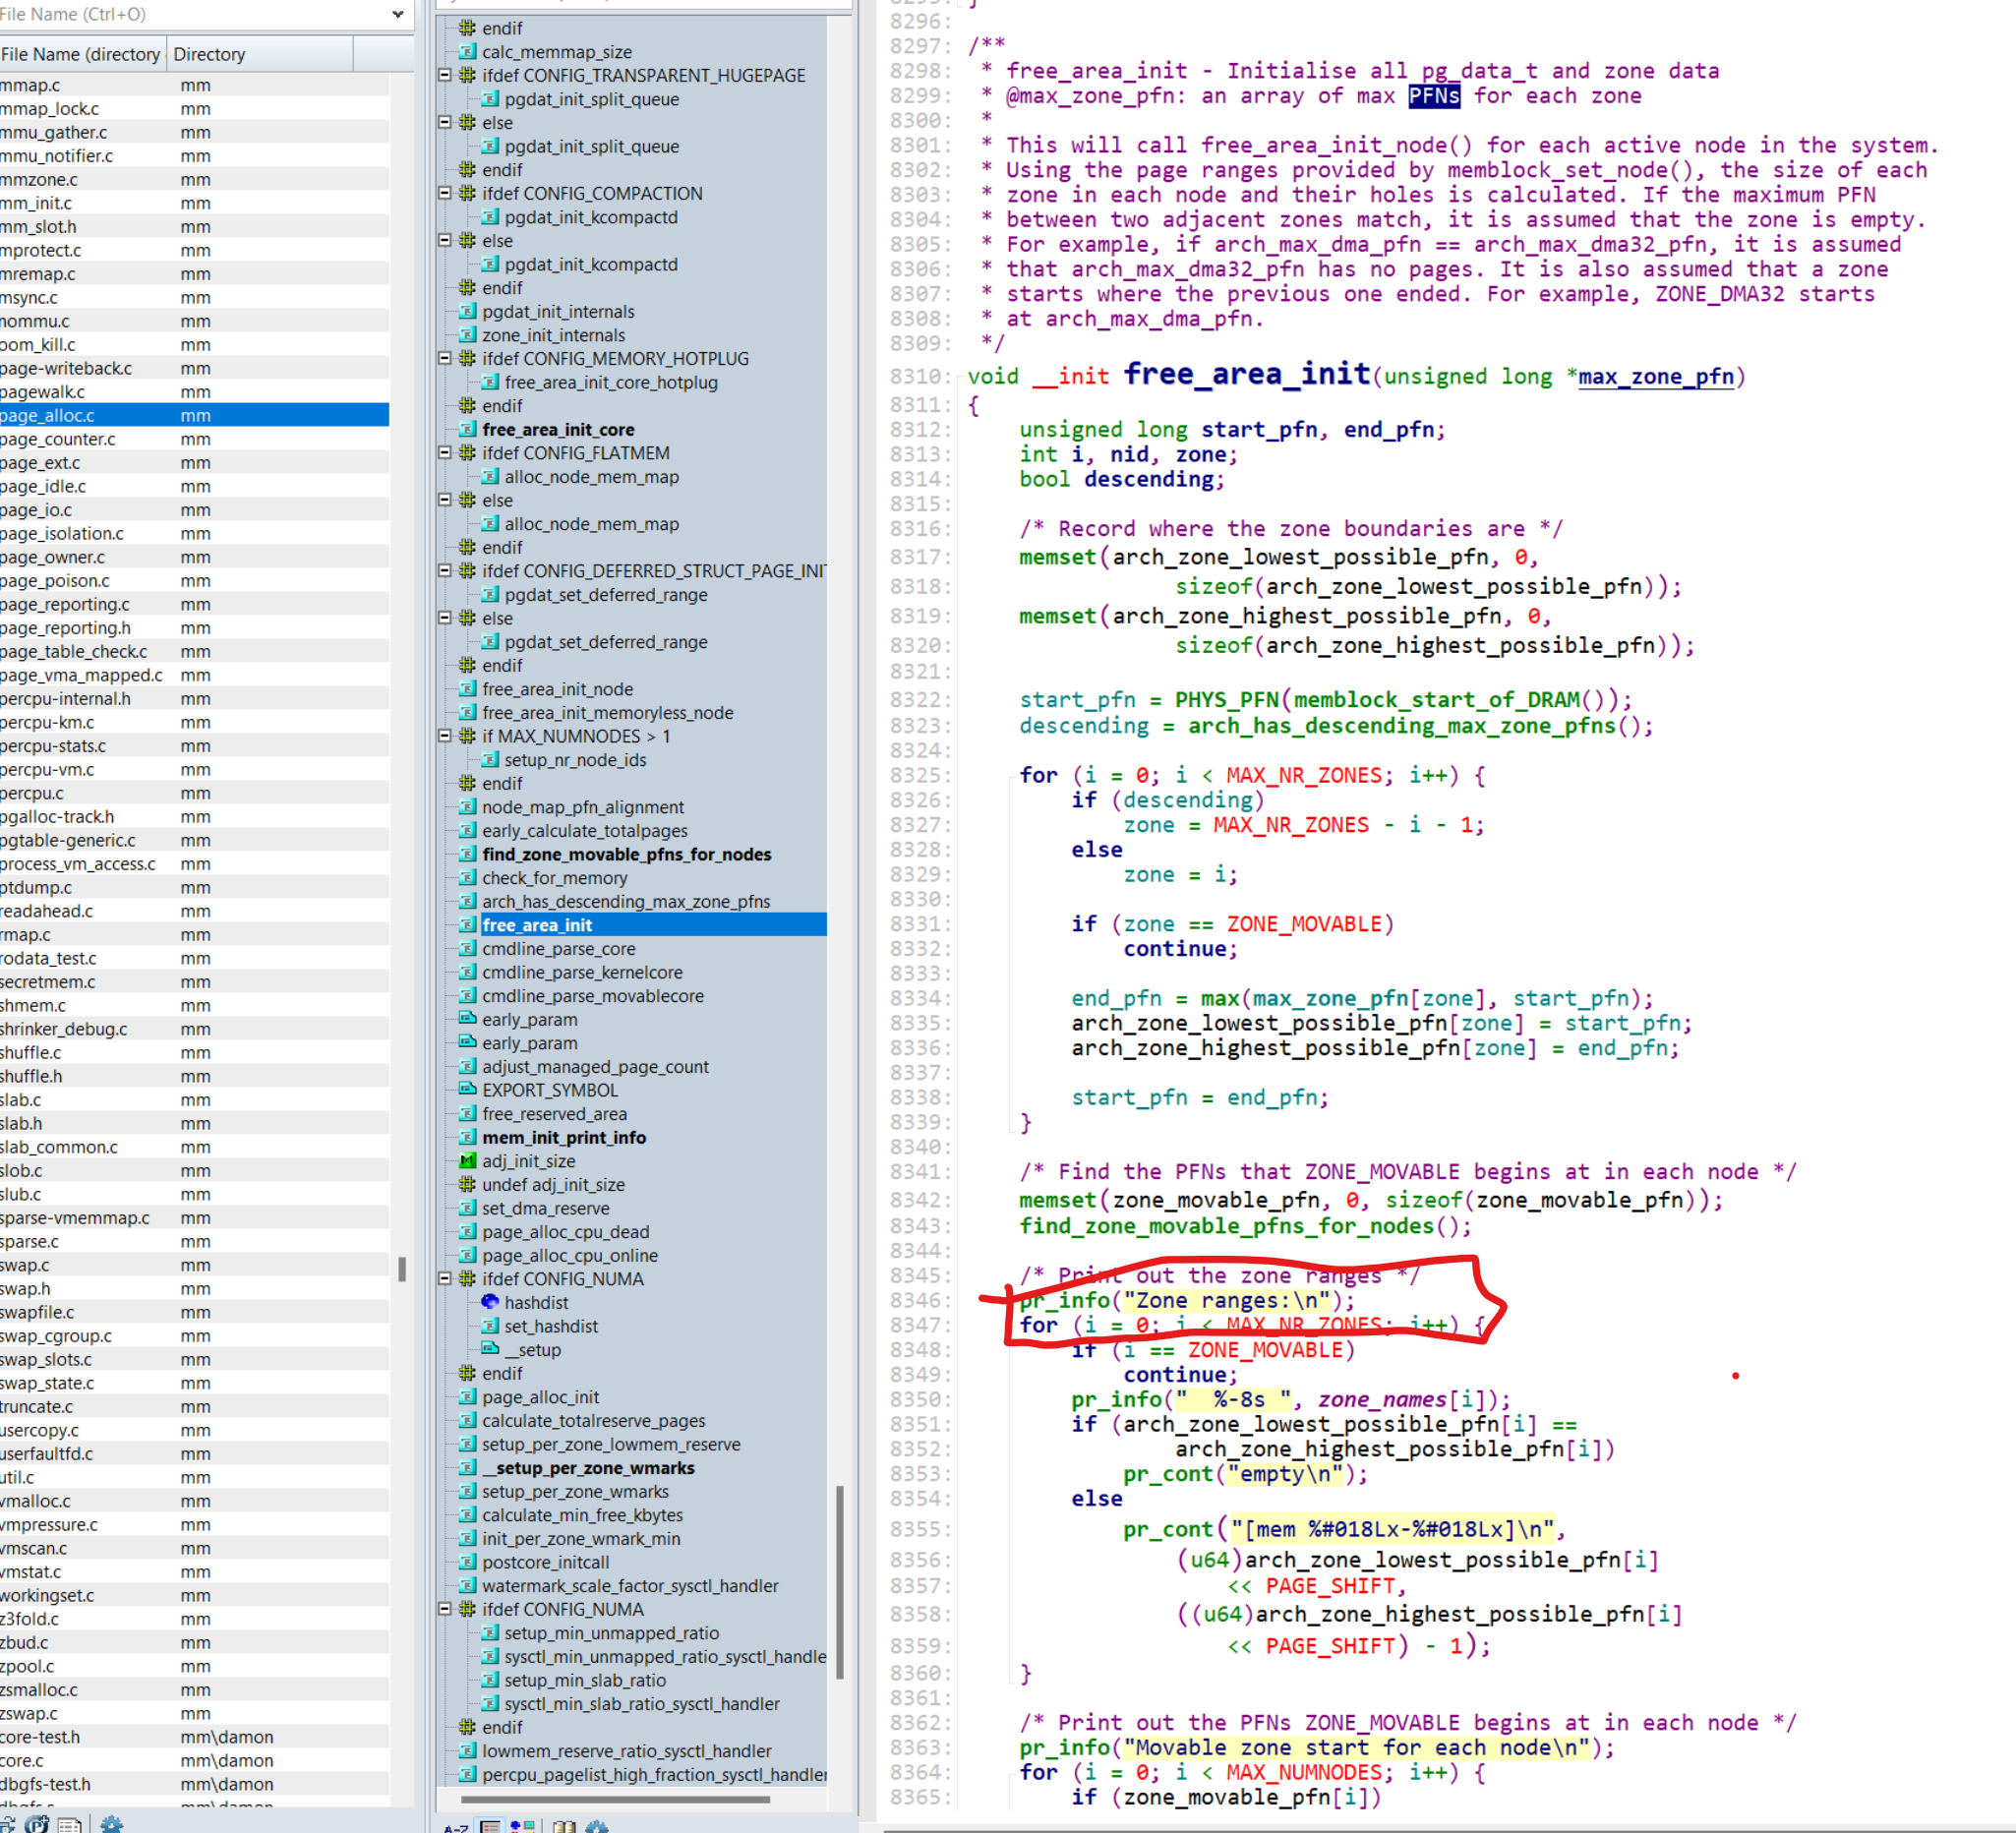
Task: Click File Name (directory) column header
Action: (x=81, y=54)
